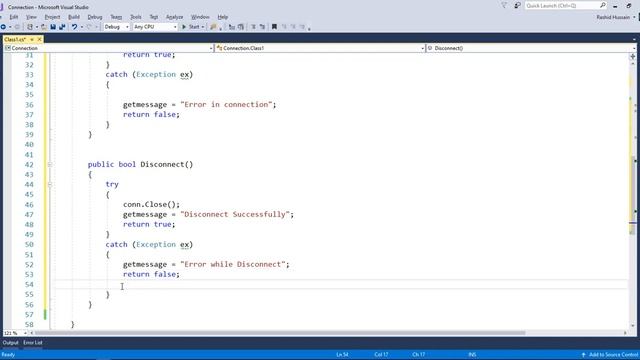Image resolution: width=640 pixels, height=360 pixels.
Task: Open the Build menu
Action: (74, 17)
